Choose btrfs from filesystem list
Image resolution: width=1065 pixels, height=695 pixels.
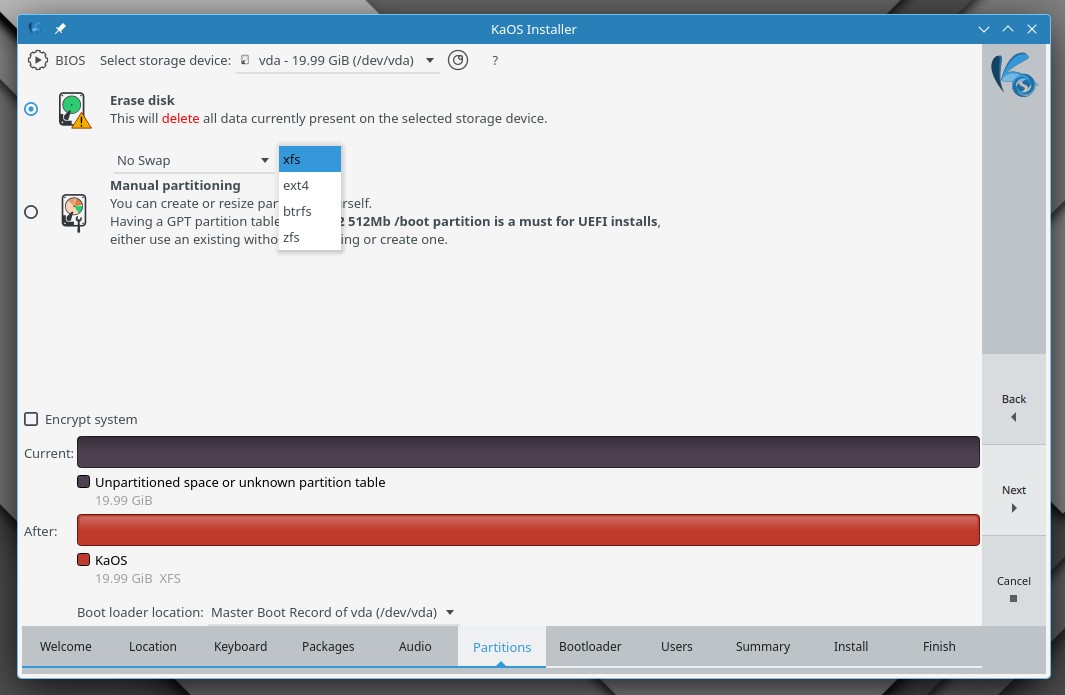coord(310,211)
